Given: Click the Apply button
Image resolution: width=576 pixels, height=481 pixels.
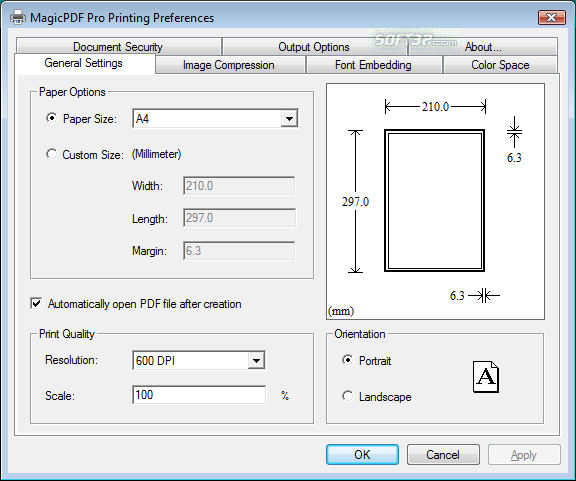Looking at the screenshot, I should click(524, 455).
